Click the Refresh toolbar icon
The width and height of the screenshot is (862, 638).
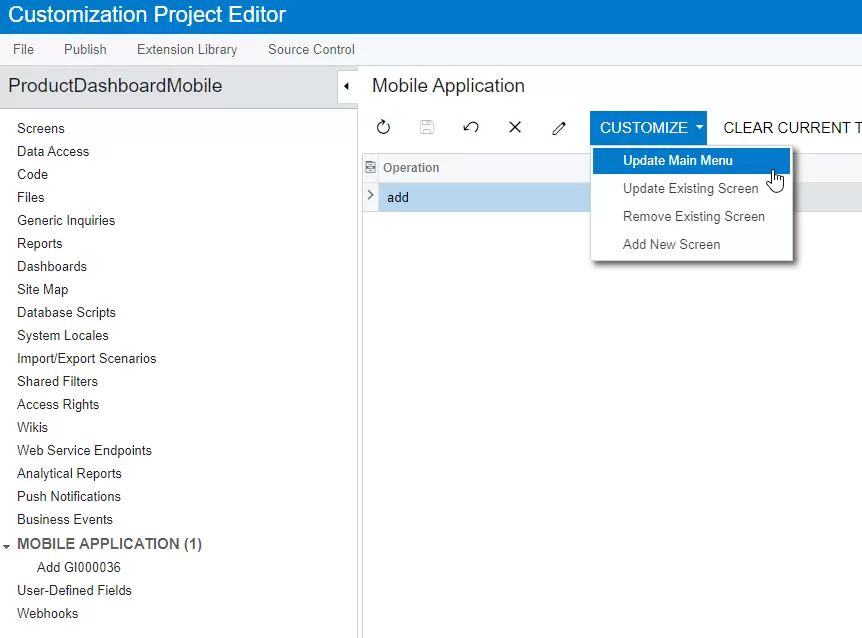[383, 128]
